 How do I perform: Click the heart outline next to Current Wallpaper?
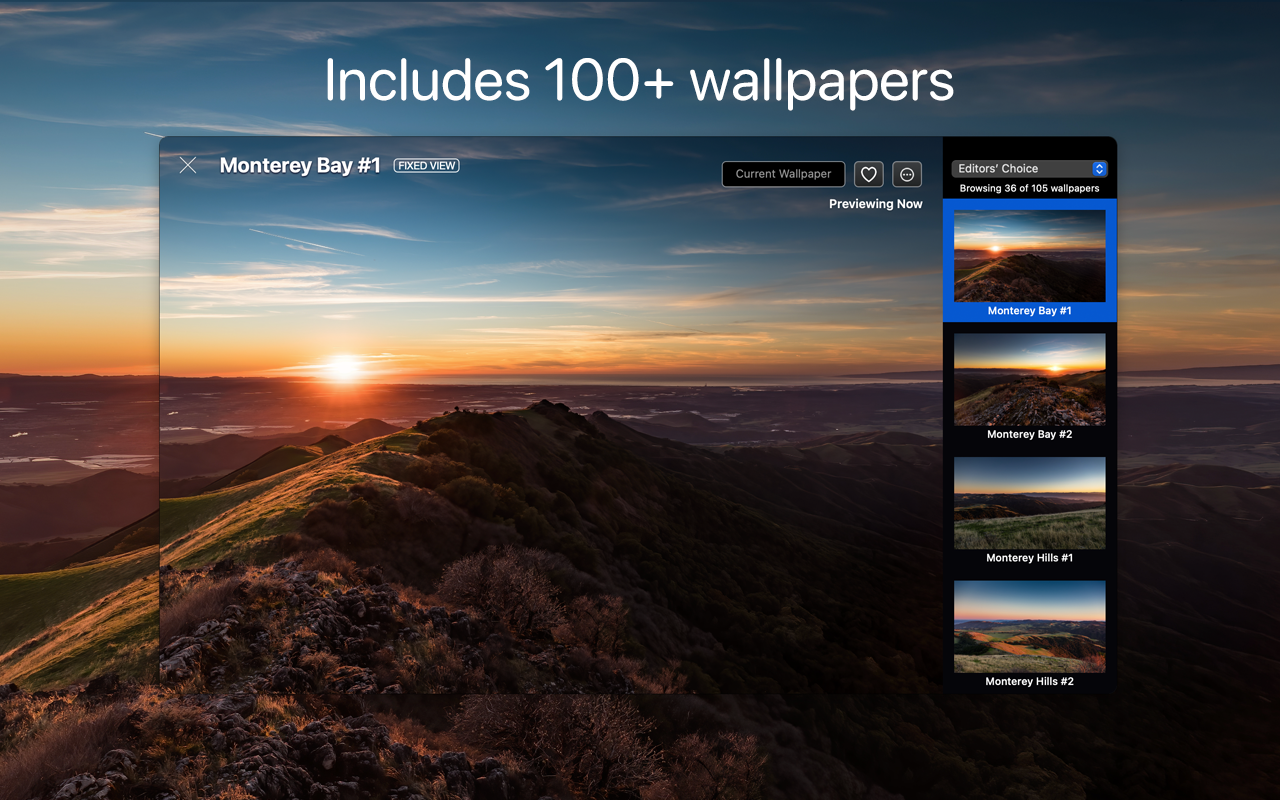(868, 174)
